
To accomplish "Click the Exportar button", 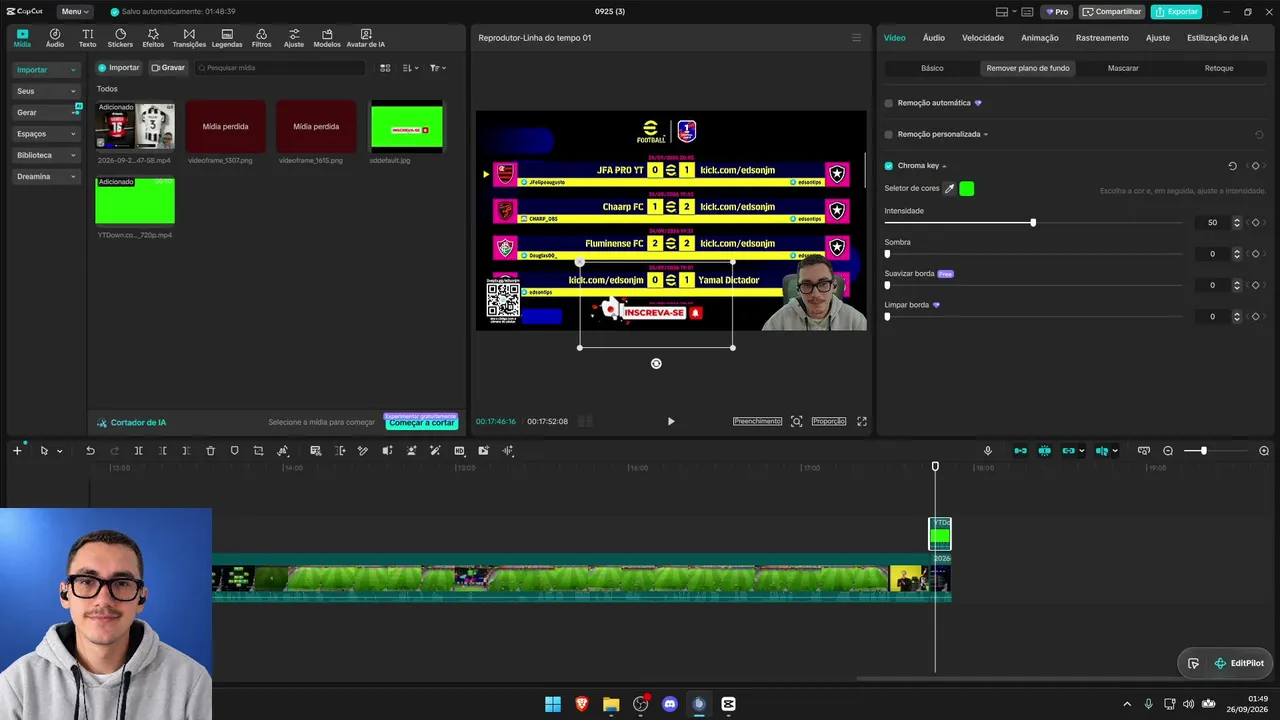I will click(1176, 12).
